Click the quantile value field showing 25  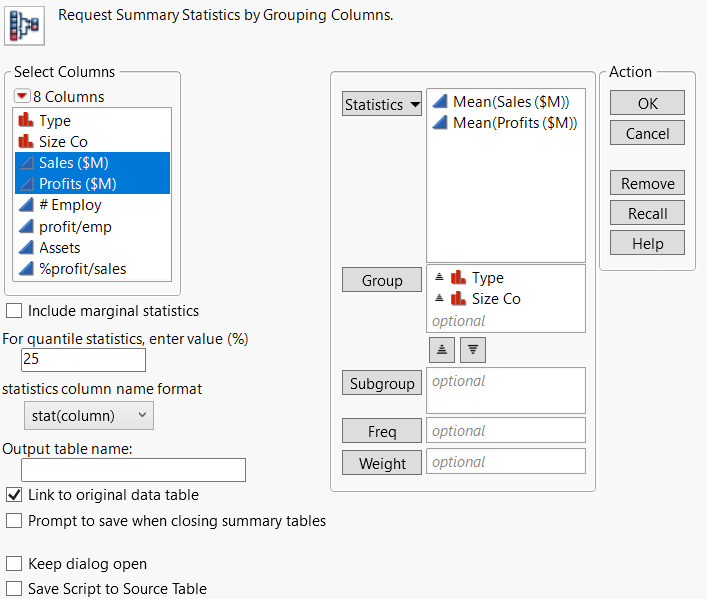[x=83, y=360]
